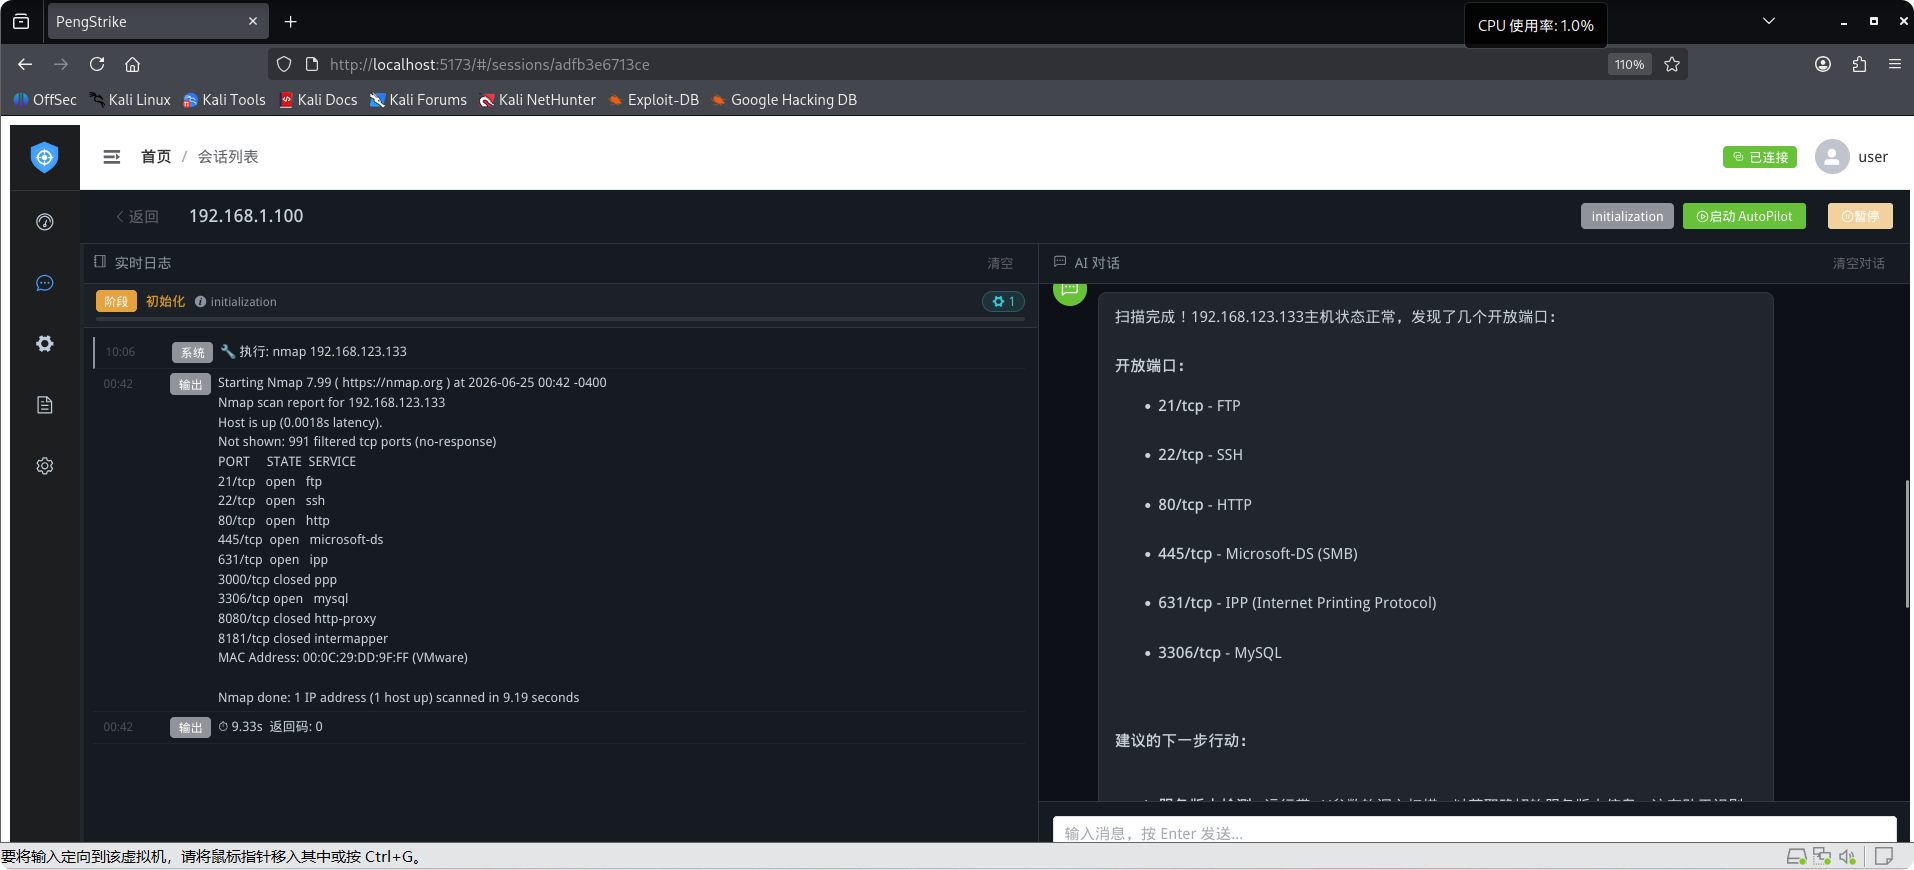
Task: Clear the AI chat with 清空对话
Action: point(1858,263)
